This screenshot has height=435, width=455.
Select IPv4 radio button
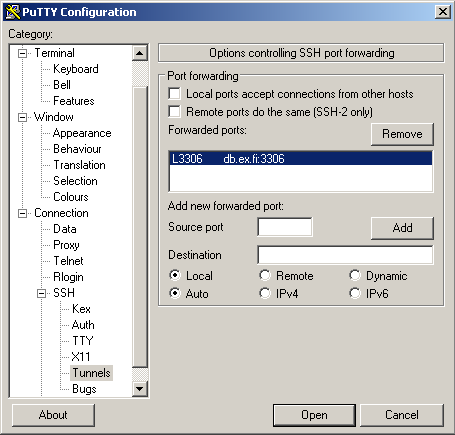pos(265,293)
